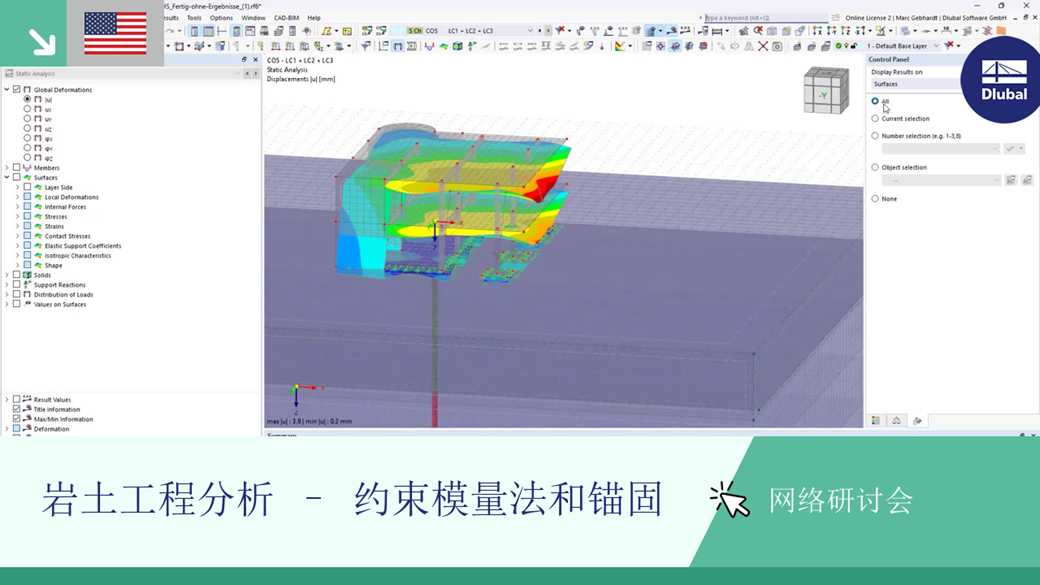Select Contact Stresses in results navigator
Screen dimensions: 1040x585
(66, 236)
